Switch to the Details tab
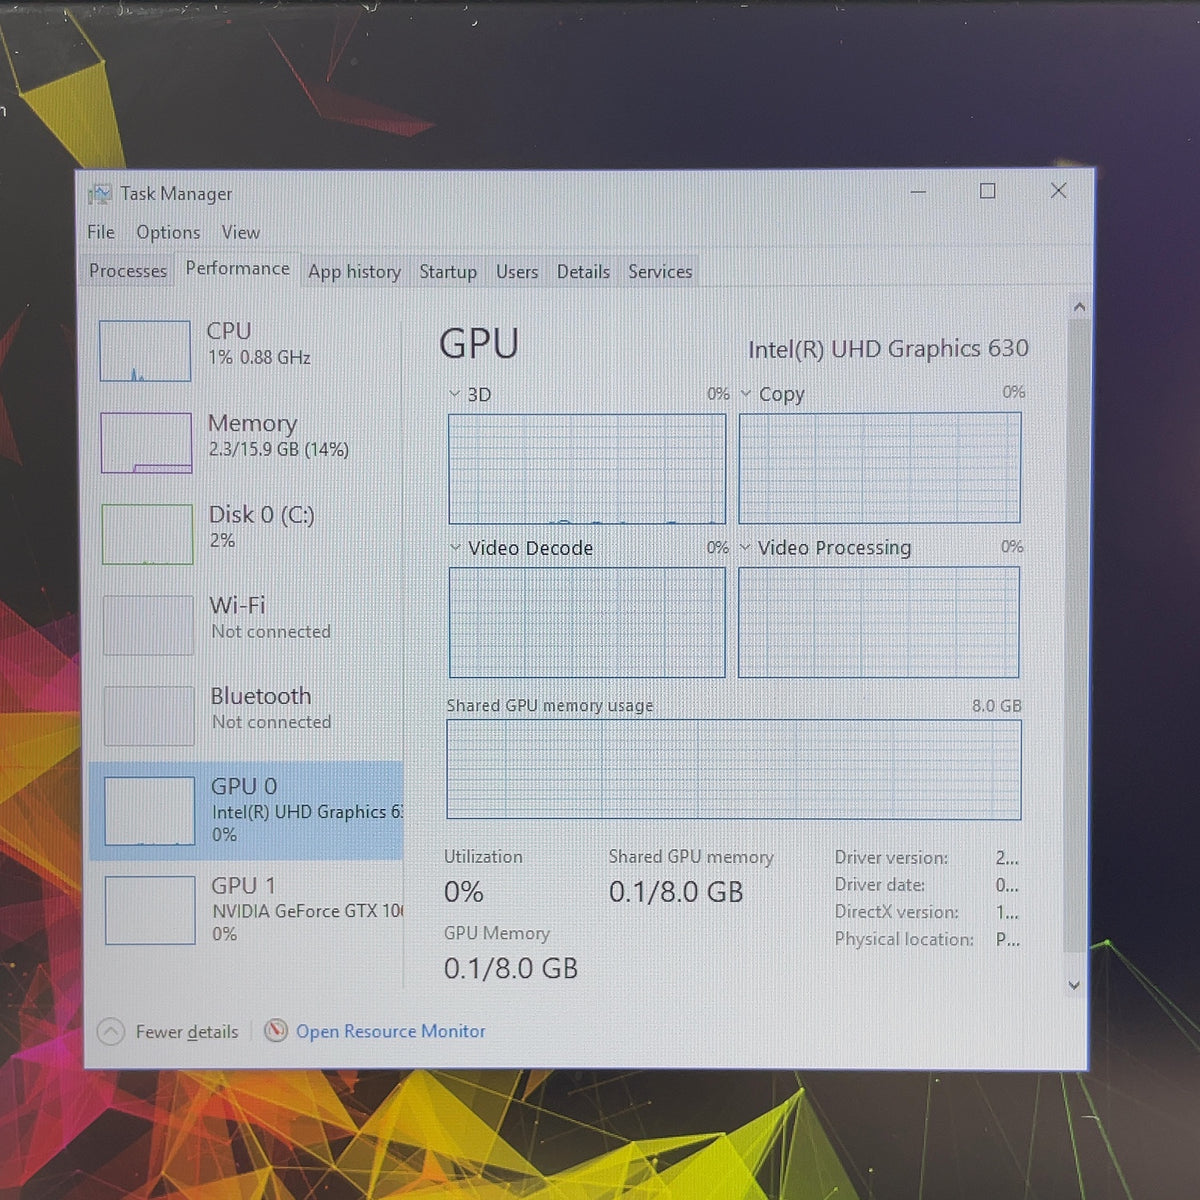The height and width of the screenshot is (1200, 1200). [x=583, y=271]
